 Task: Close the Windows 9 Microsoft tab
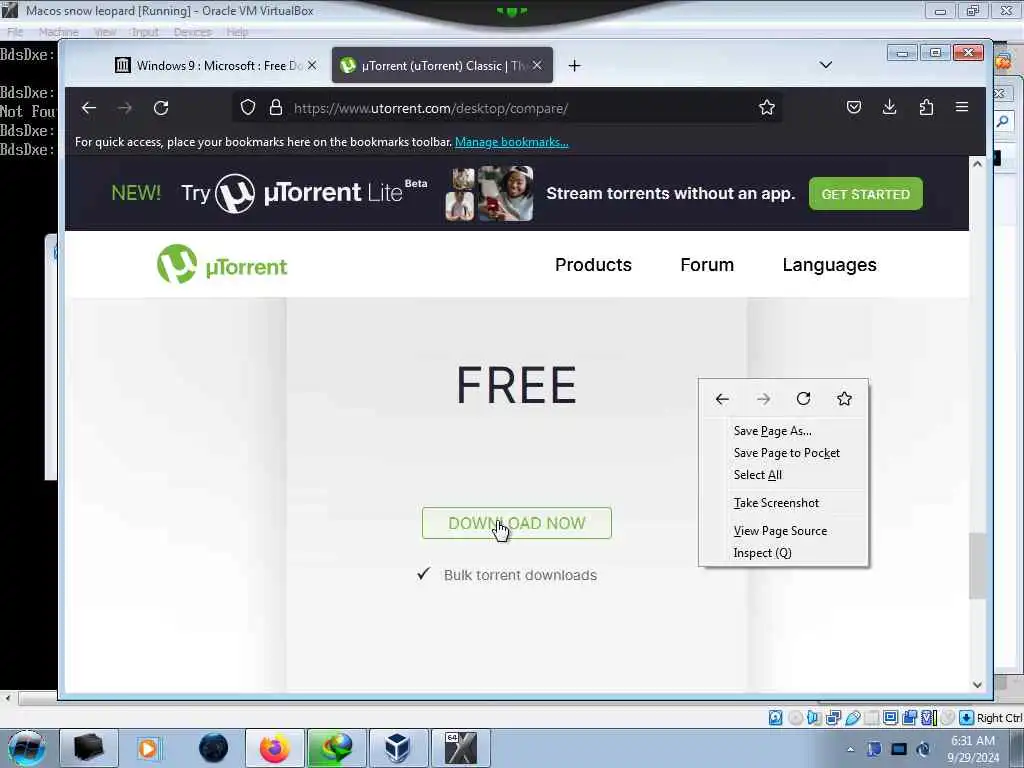point(312,65)
